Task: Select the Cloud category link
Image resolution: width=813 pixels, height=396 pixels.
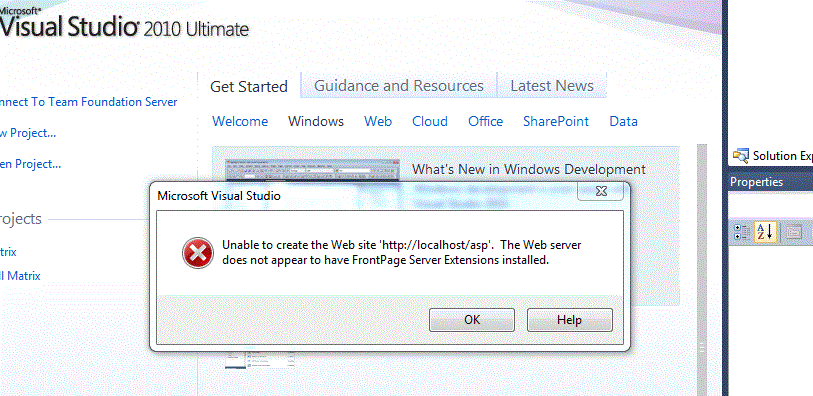Action: click(x=430, y=121)
